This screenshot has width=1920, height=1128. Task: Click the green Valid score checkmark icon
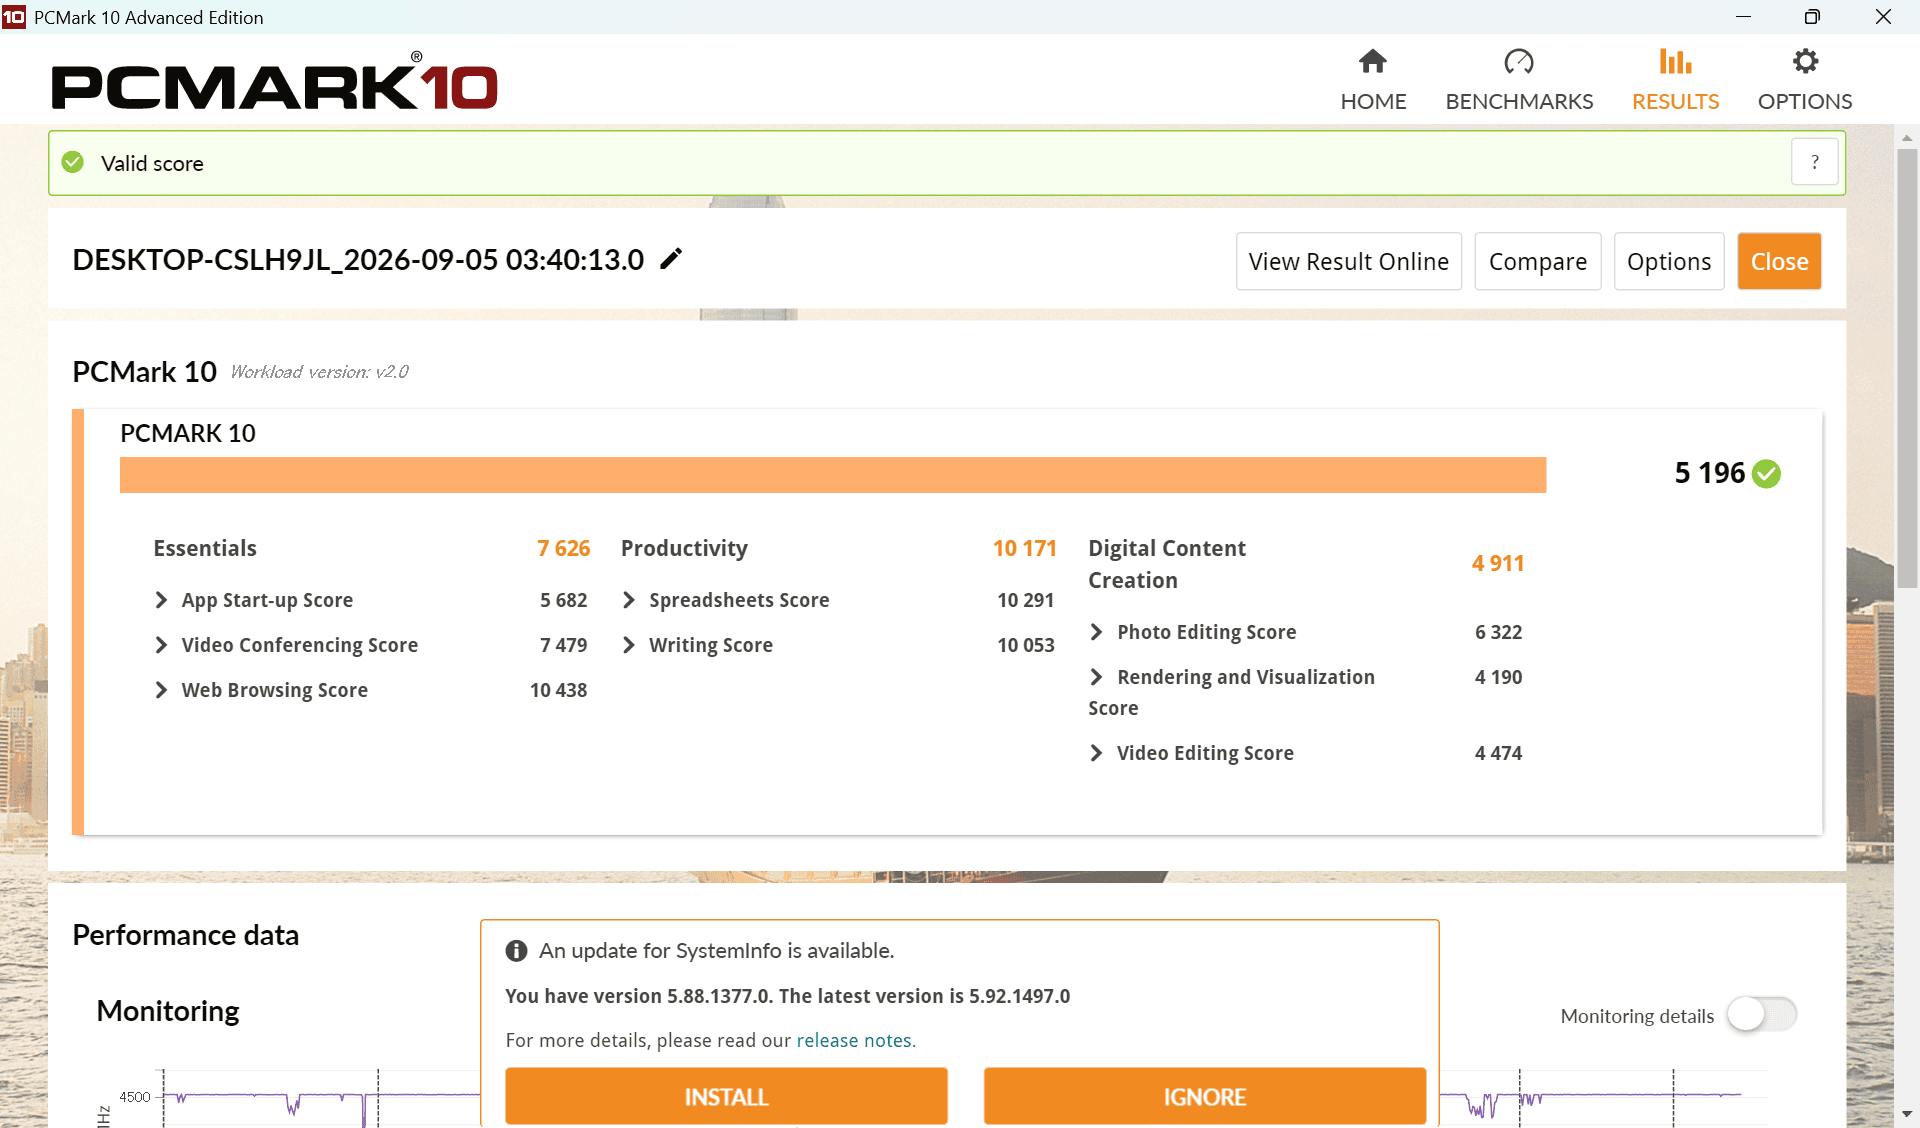point(73,162)
